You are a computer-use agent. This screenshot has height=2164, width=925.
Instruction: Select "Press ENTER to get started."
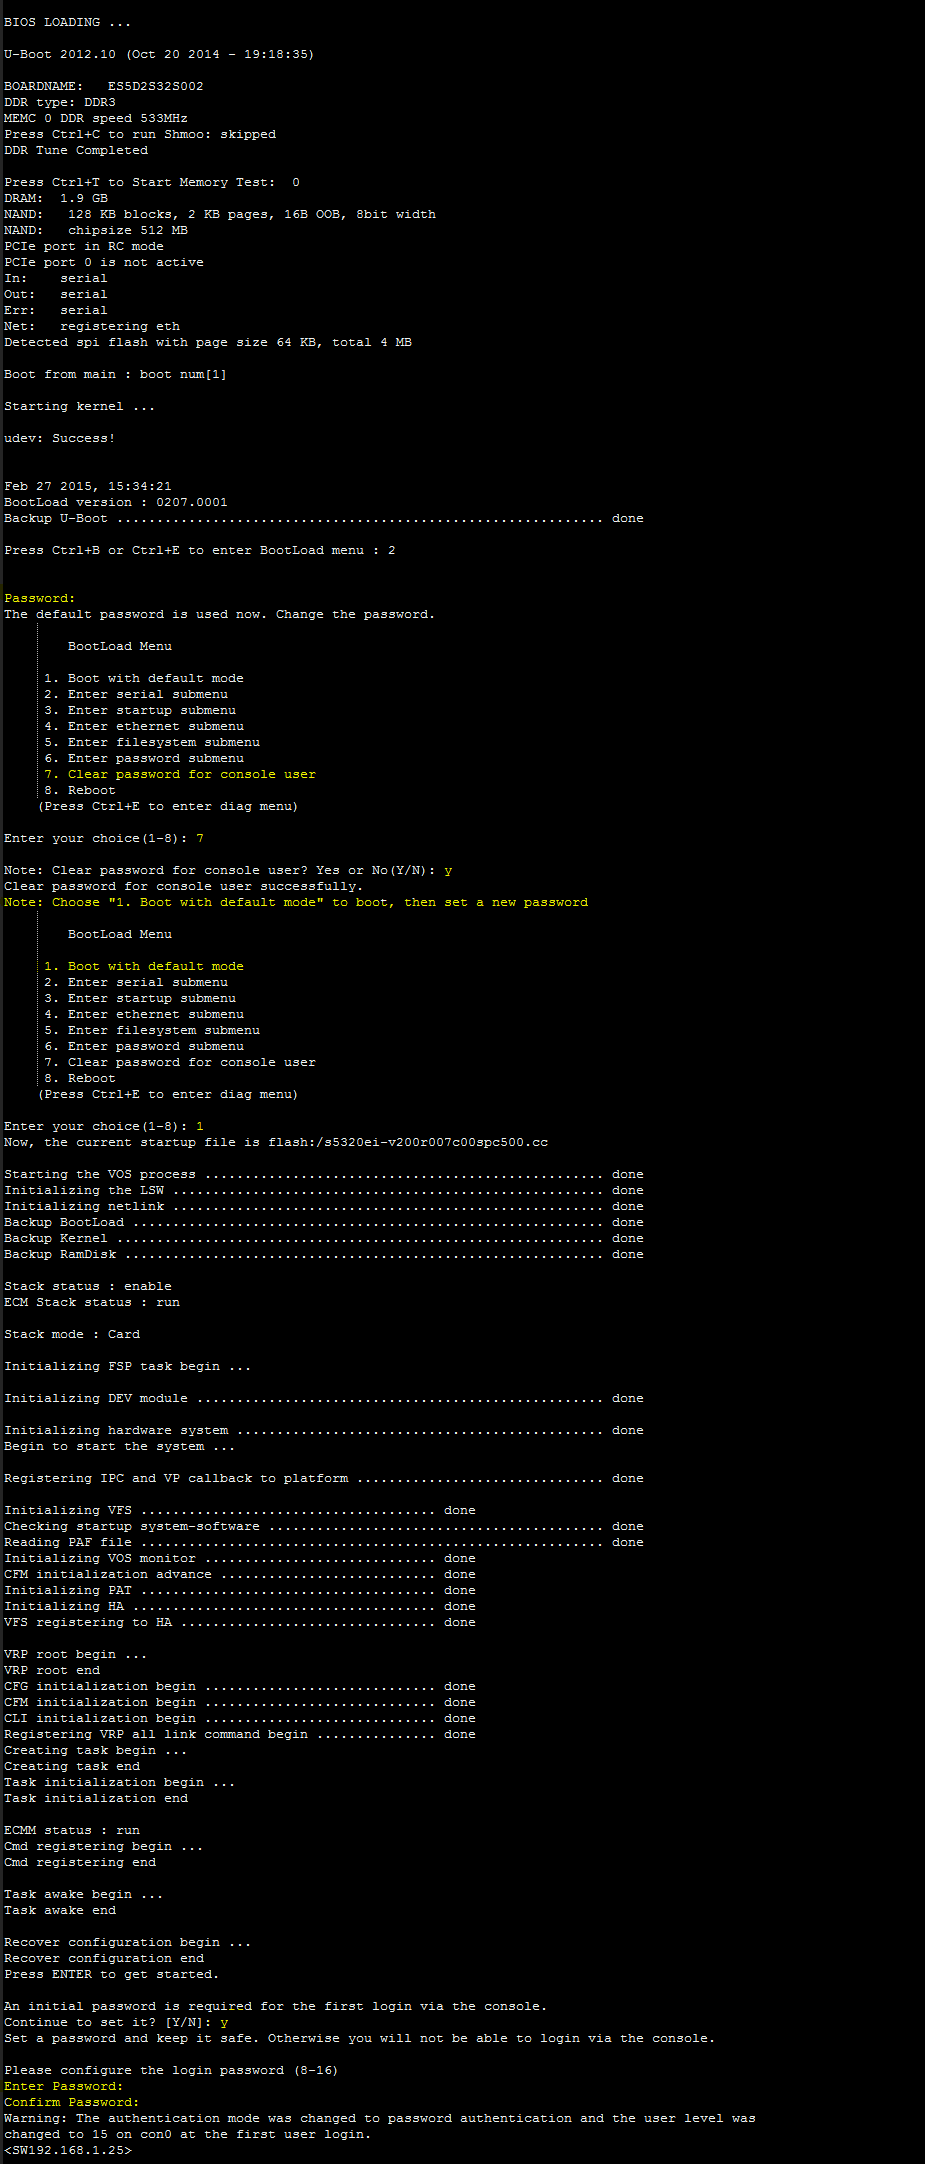[x=111, y=1974]
